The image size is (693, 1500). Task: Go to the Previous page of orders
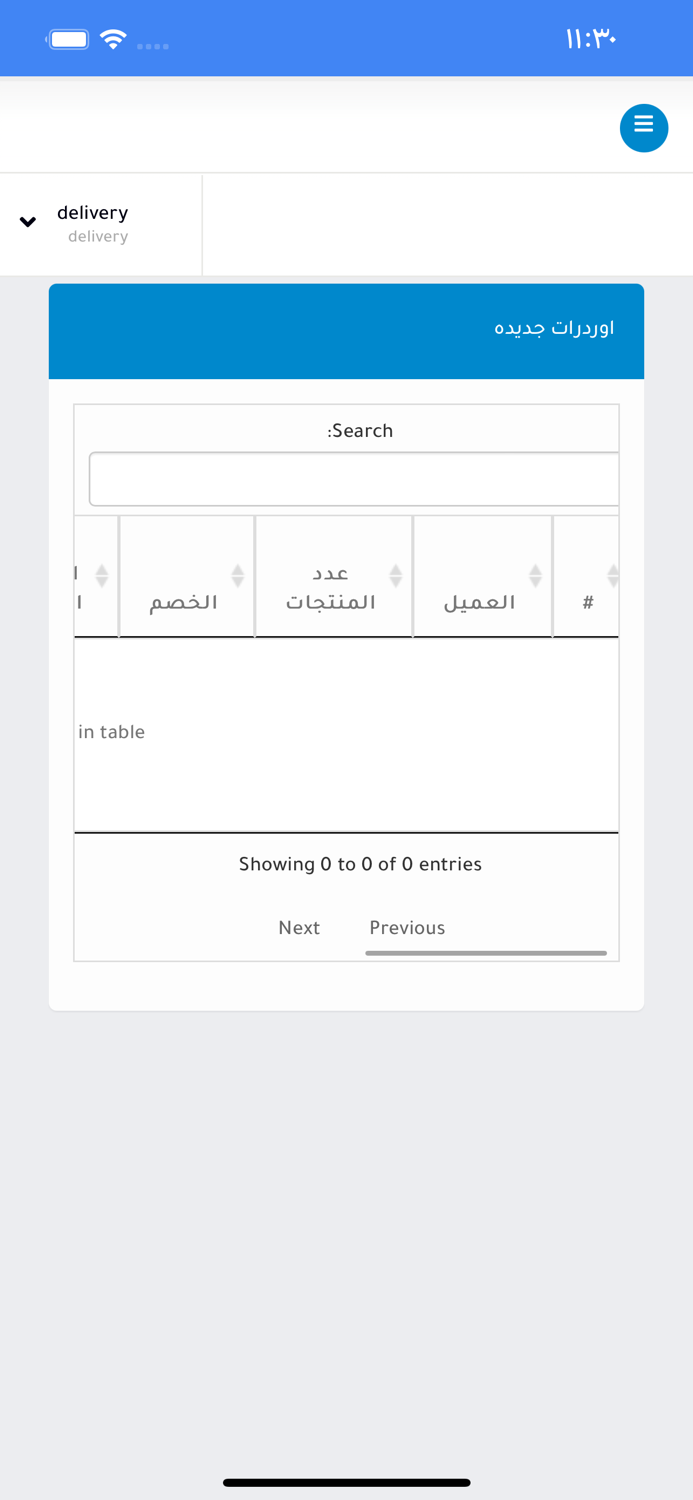tap(407, 928)
